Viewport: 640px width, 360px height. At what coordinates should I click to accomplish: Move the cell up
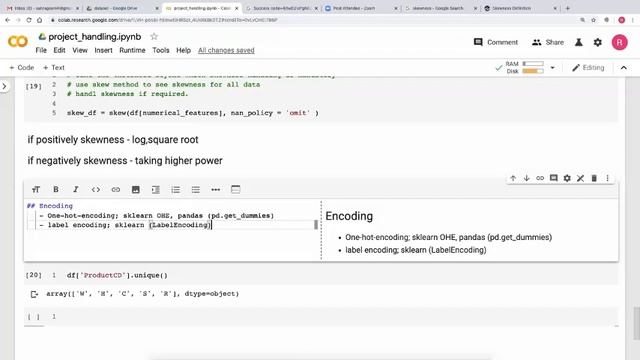pos(513,178)
